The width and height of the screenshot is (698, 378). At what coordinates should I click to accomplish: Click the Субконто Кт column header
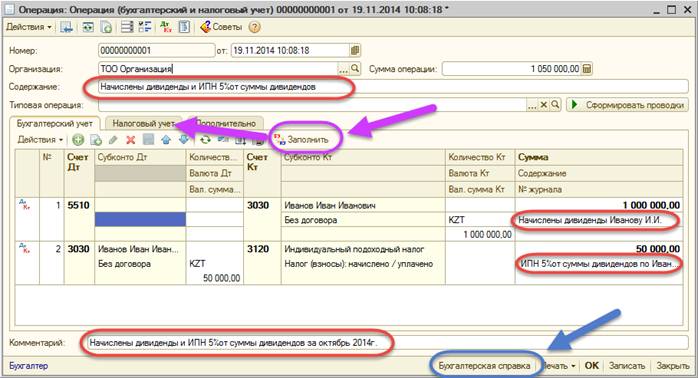(x=363, y=157)
